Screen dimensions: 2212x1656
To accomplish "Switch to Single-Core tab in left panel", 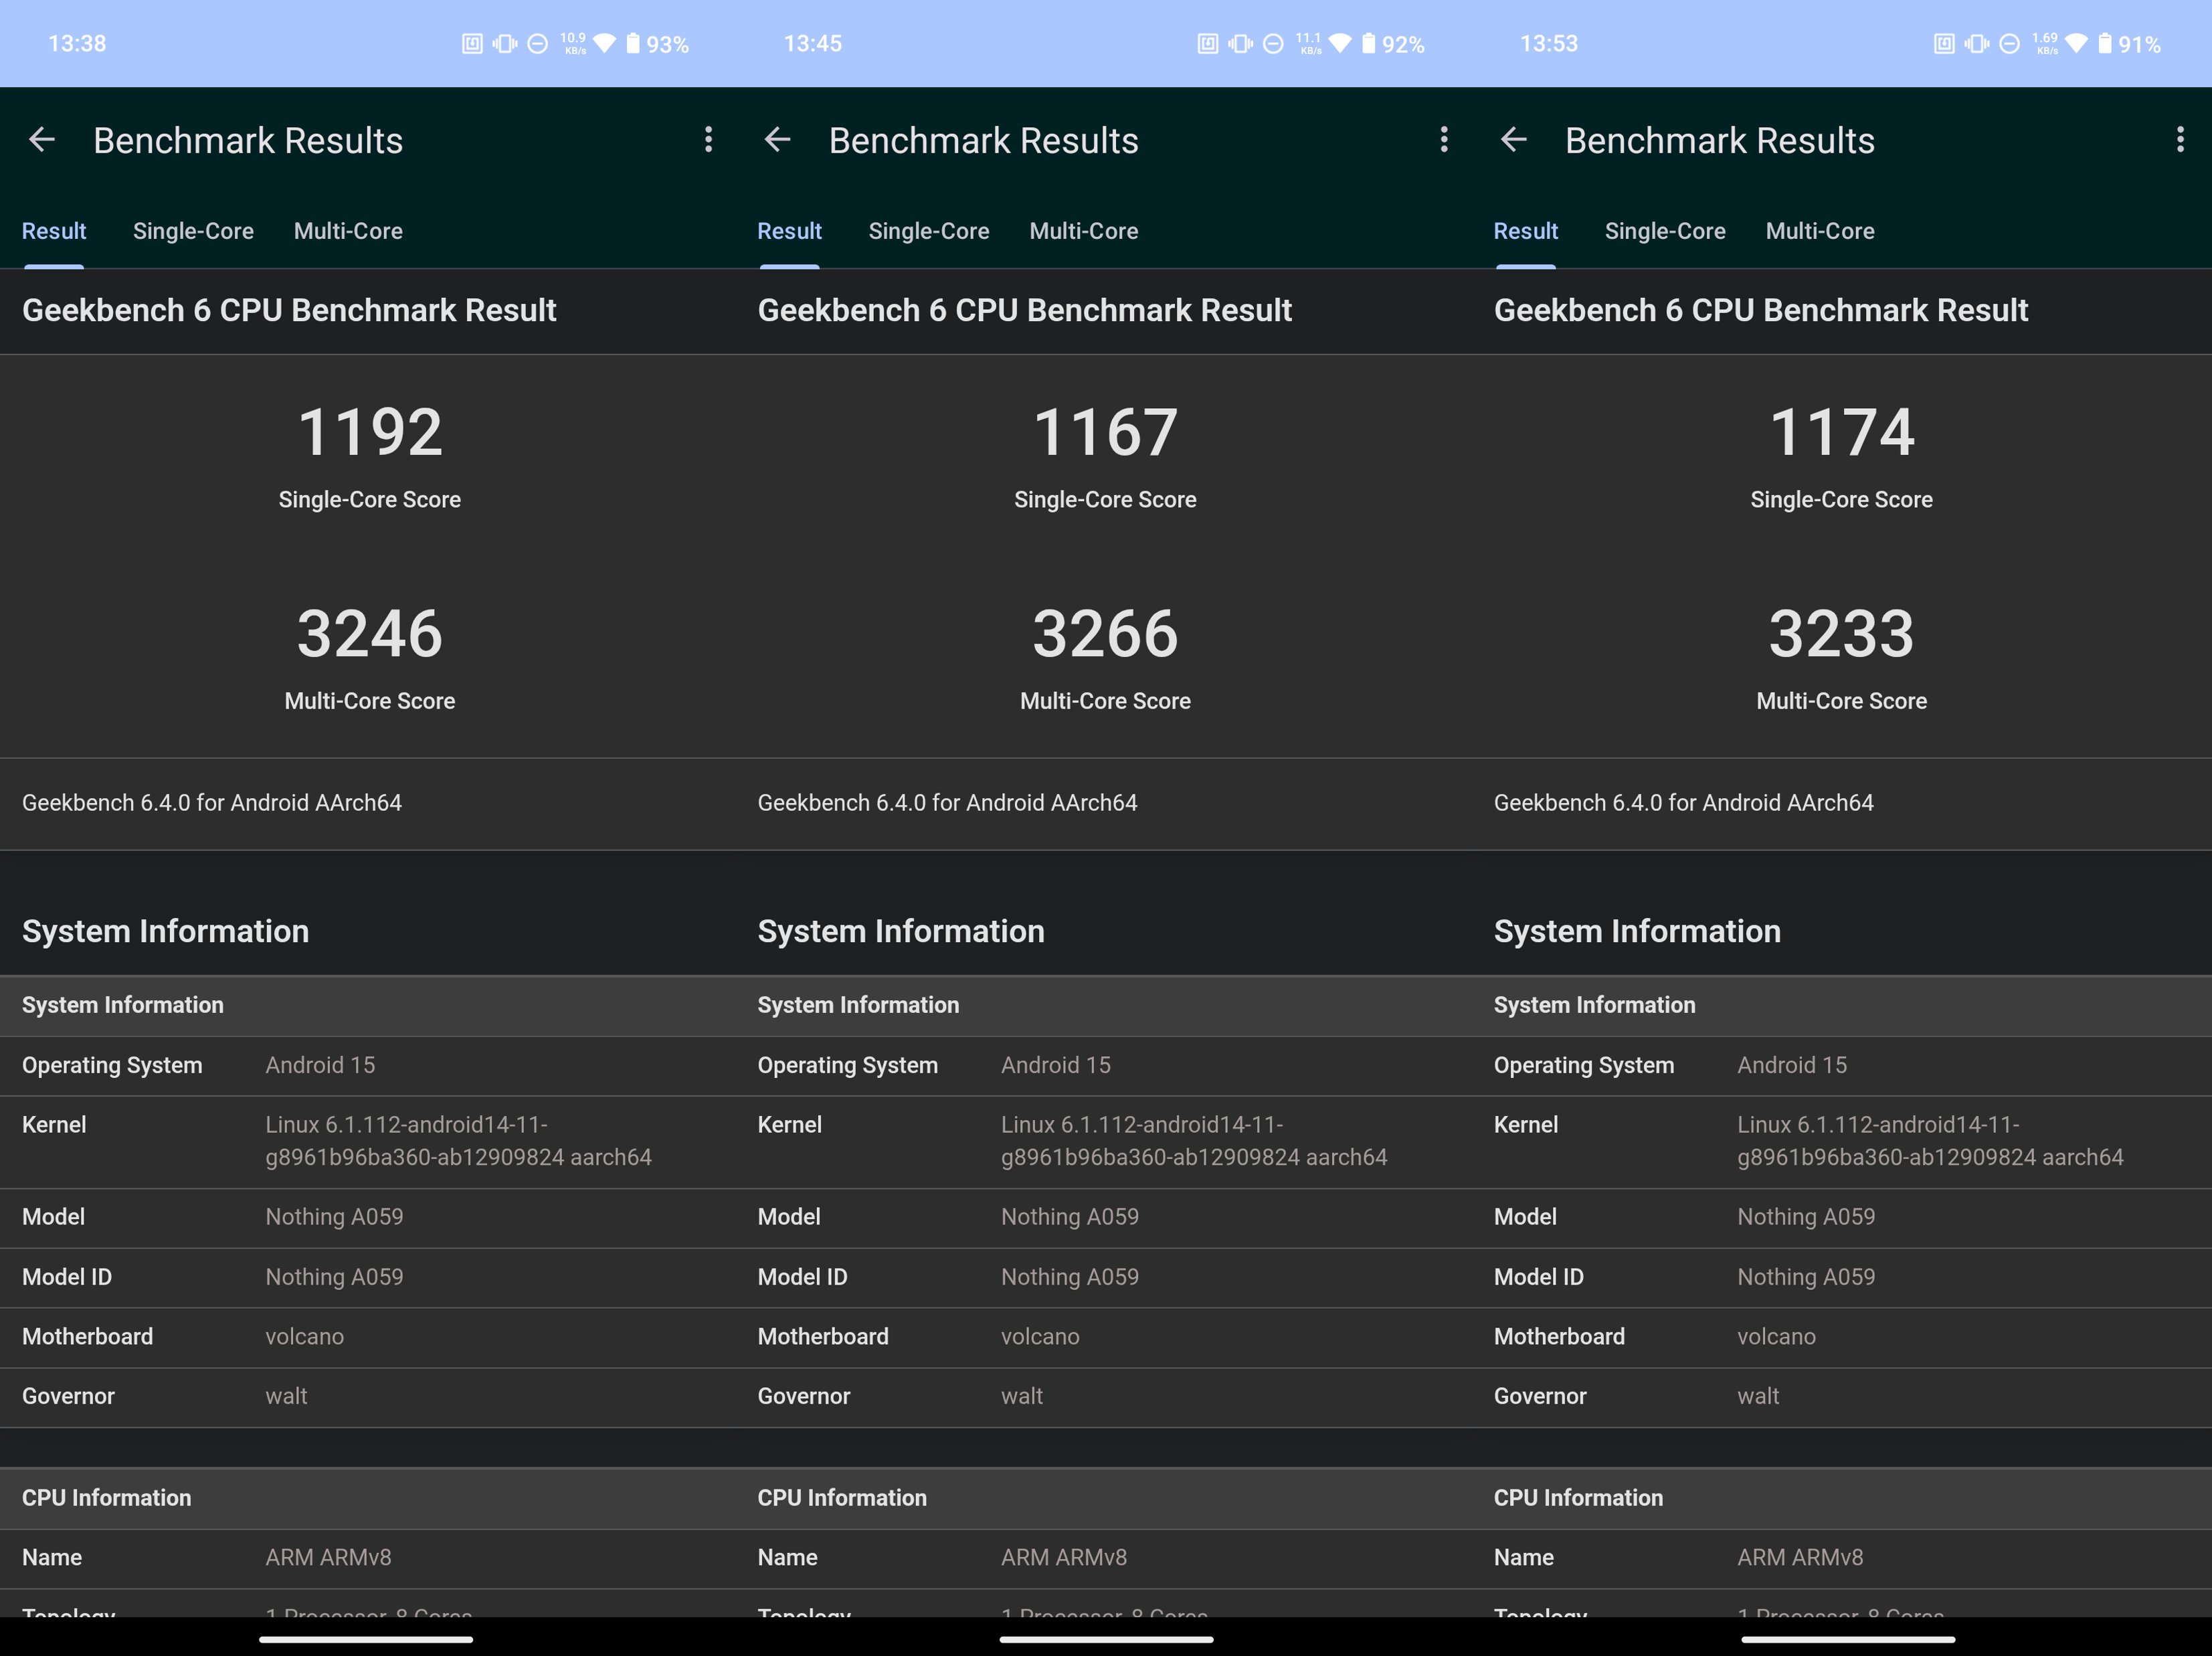I will point(193,231).
